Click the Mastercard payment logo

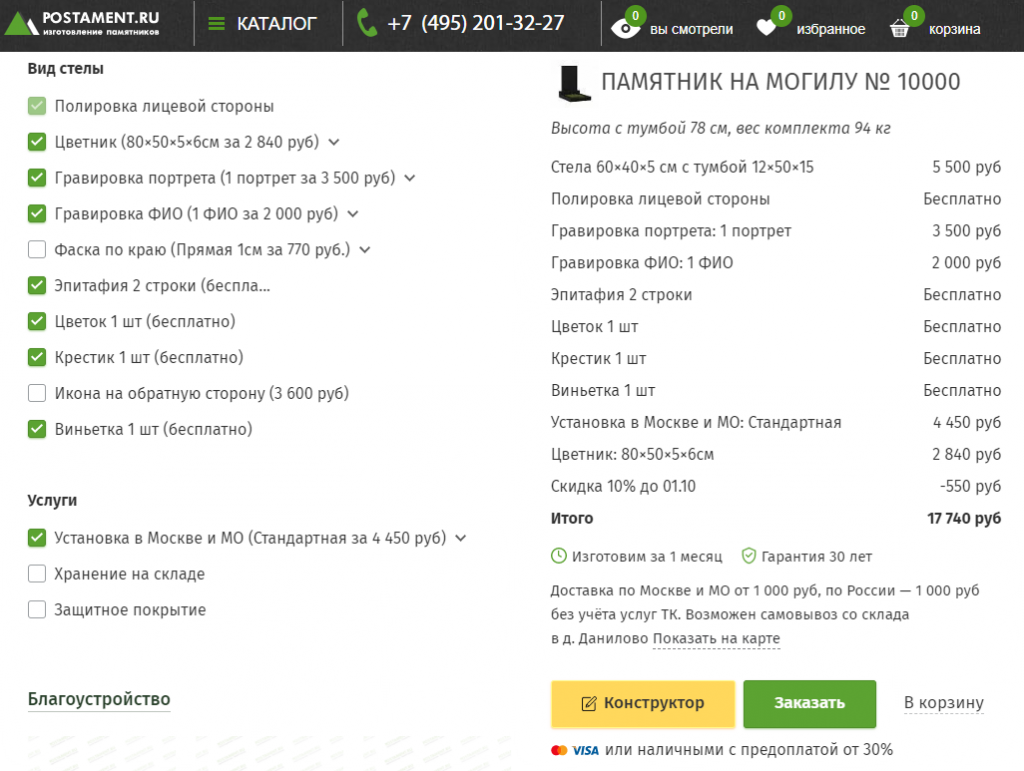click(559, 750)
